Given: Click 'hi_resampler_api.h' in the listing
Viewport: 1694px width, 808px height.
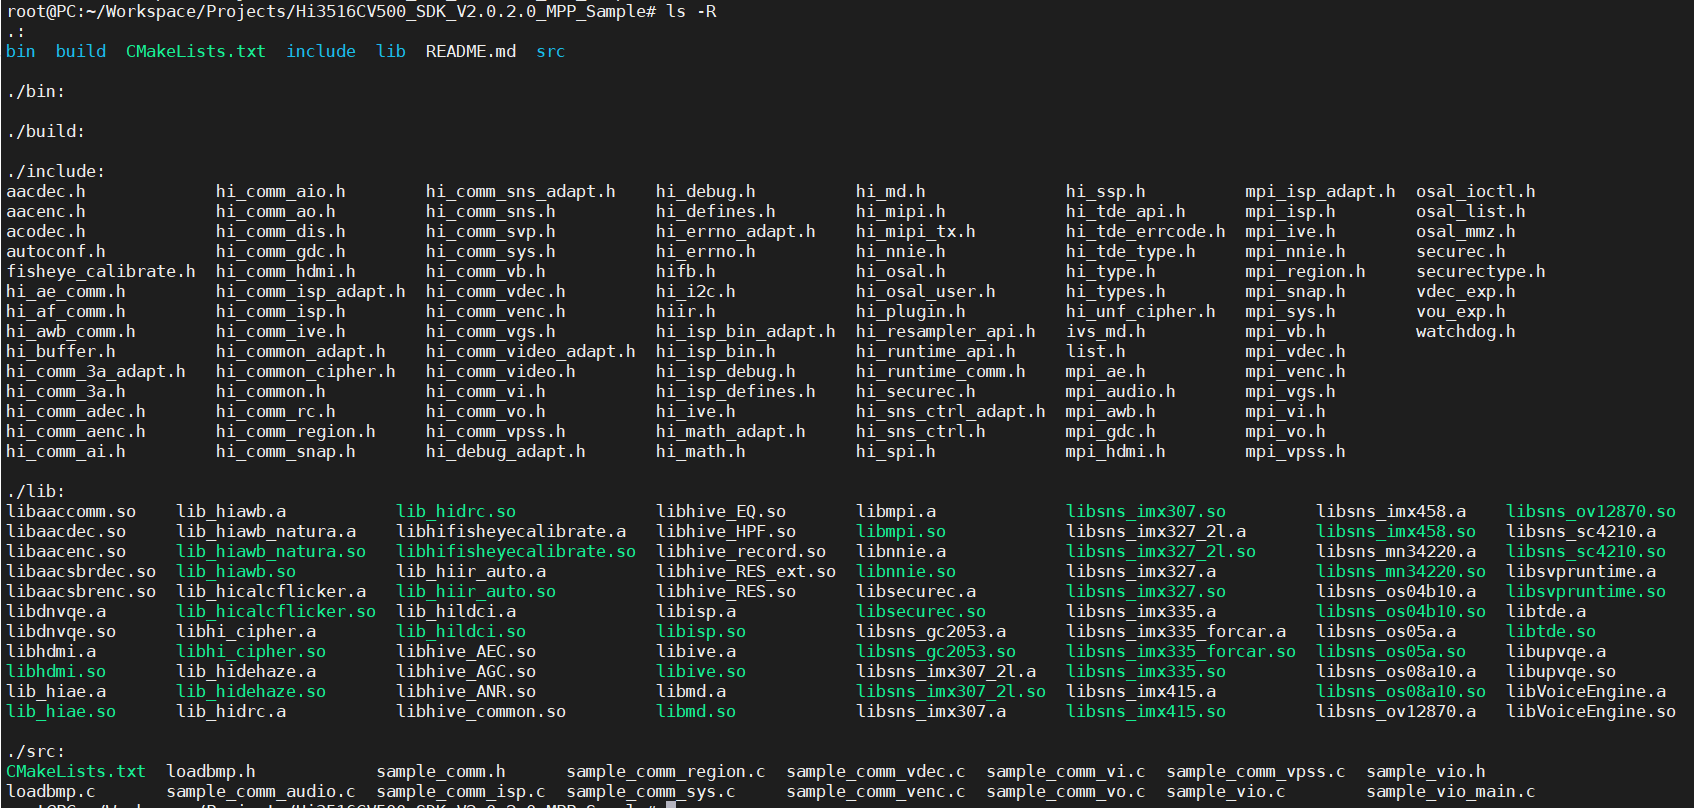Looking at the screenshot, I should click(x=946, y=331).
